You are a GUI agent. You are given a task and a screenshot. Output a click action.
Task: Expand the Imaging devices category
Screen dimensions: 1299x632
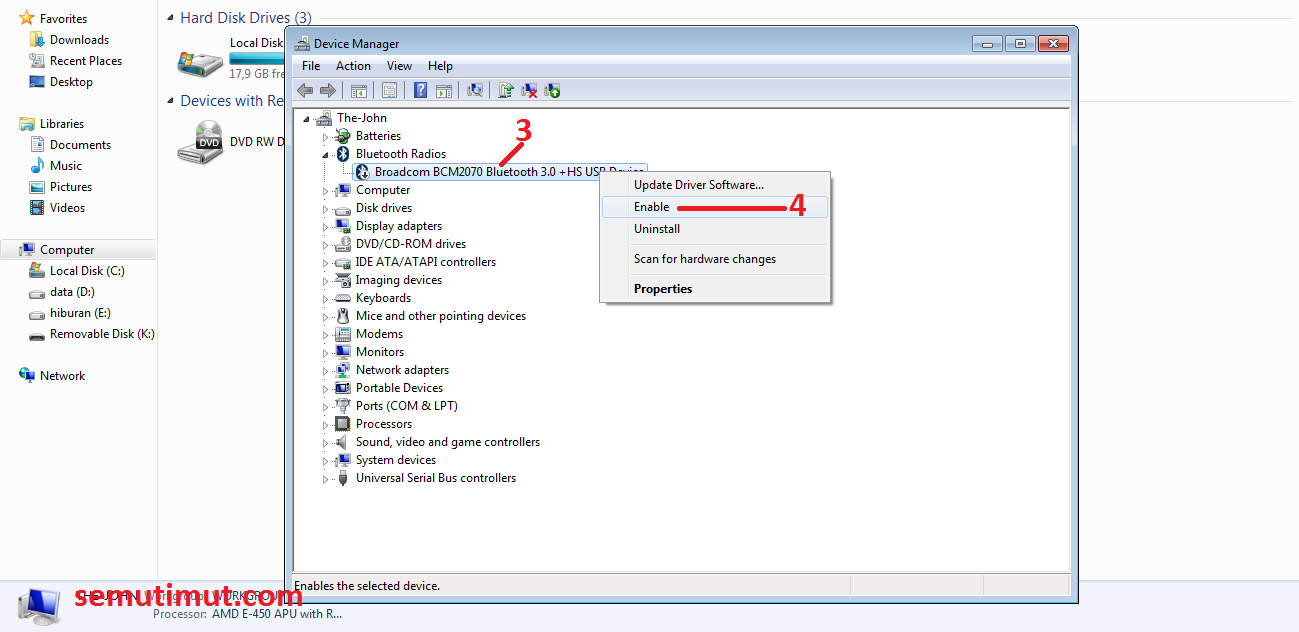pos(326,280)
